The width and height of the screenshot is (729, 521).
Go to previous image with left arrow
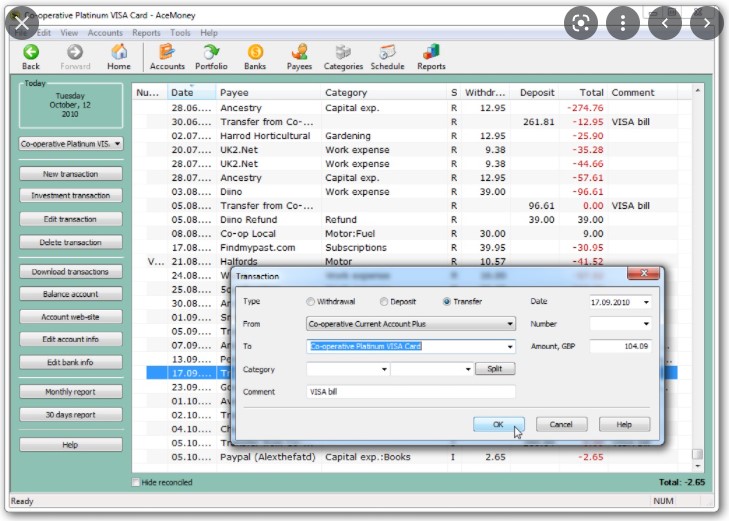tap(665, 23)
